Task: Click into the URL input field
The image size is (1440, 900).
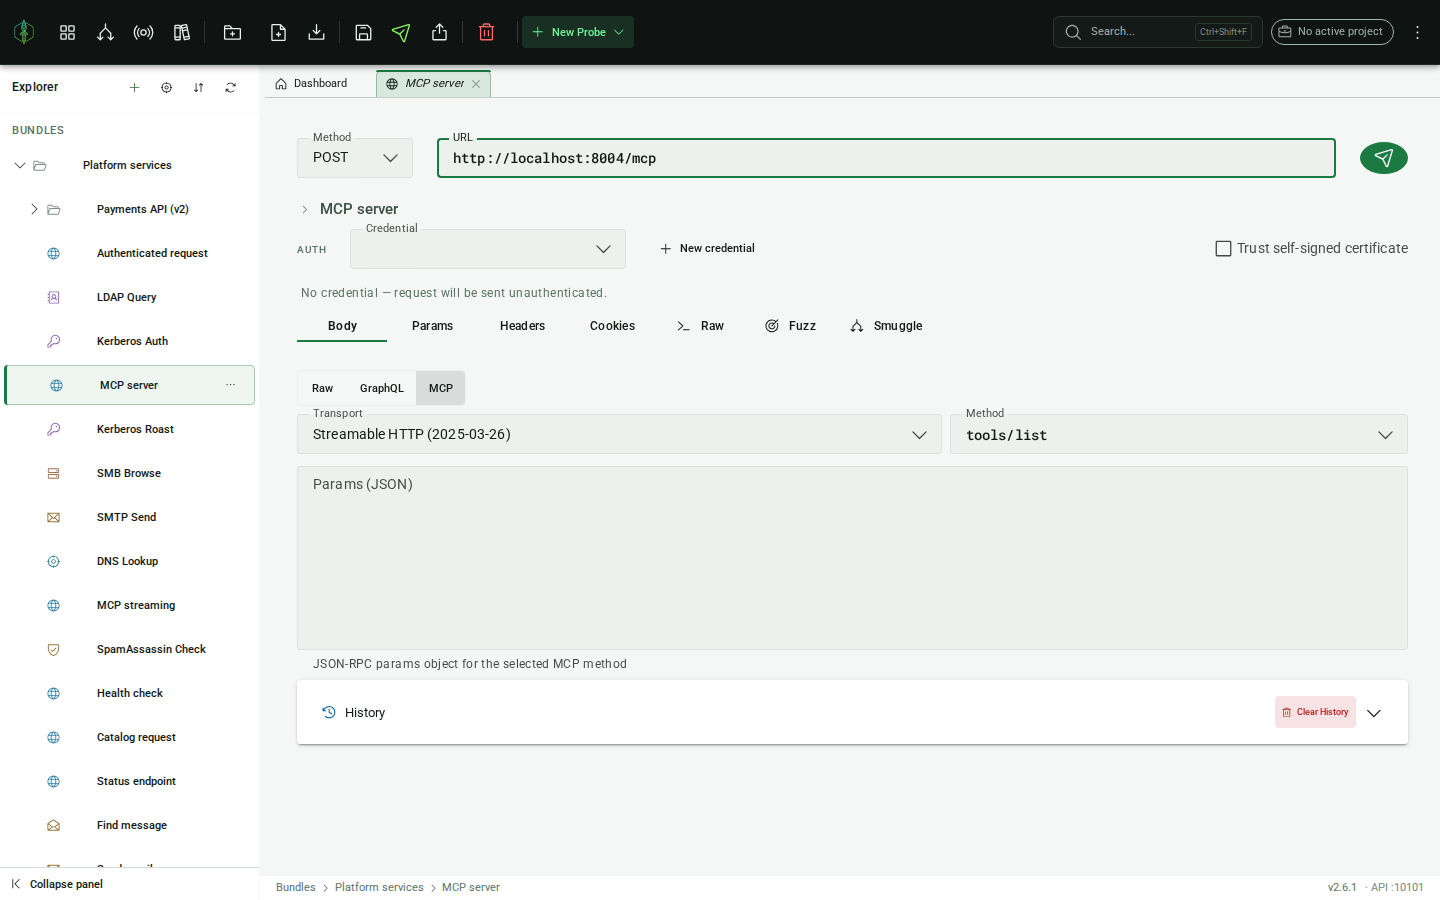Action: click(886, 158)
